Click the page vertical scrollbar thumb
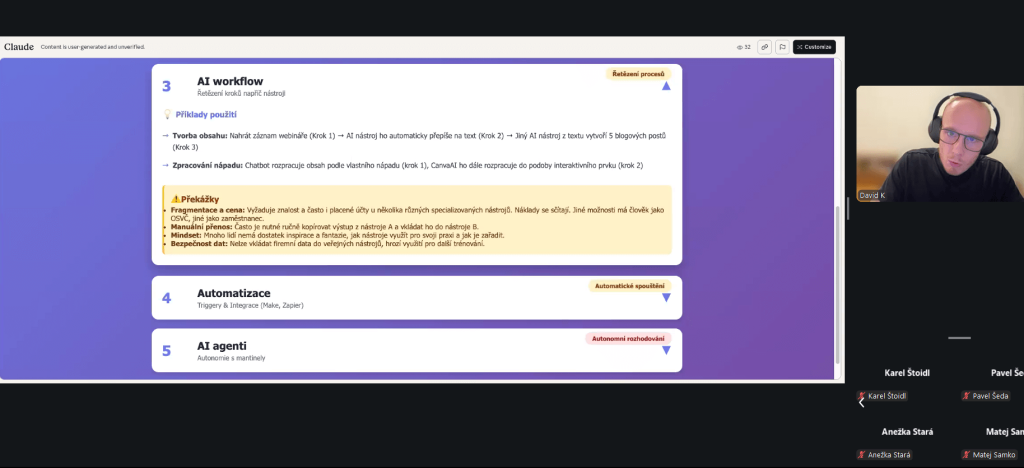Viewport: 1024px width, 468px height. 838,284
